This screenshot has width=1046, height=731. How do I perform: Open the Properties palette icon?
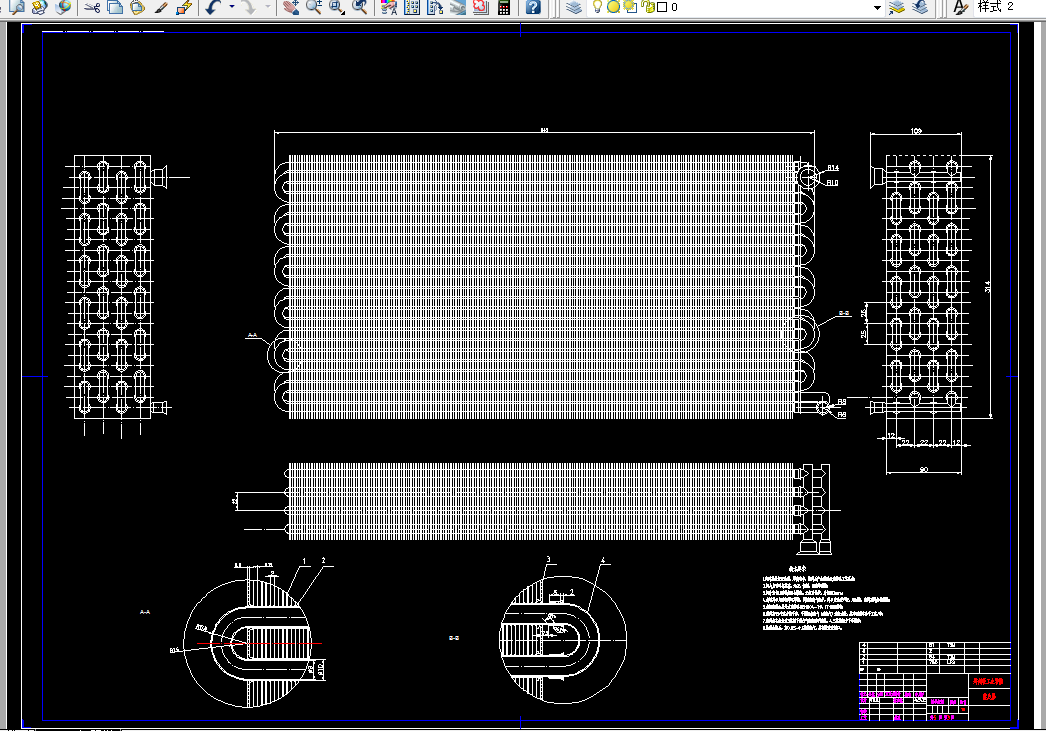[x=389, y=7]
